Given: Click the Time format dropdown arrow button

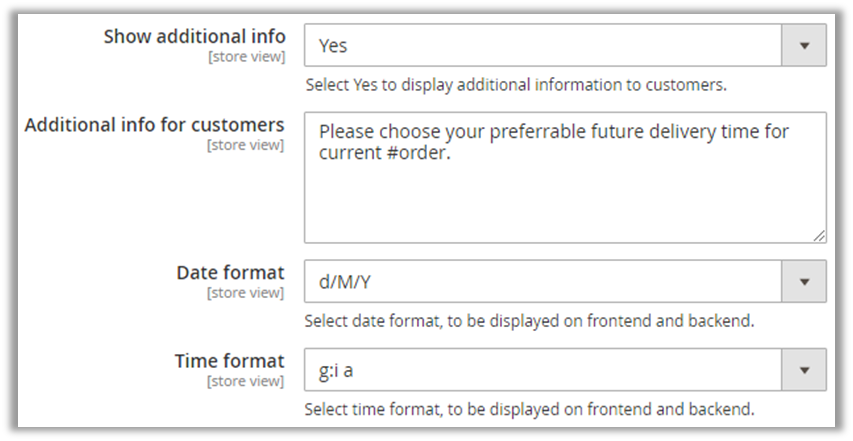Looking at the screenshot, I should 804,370.
